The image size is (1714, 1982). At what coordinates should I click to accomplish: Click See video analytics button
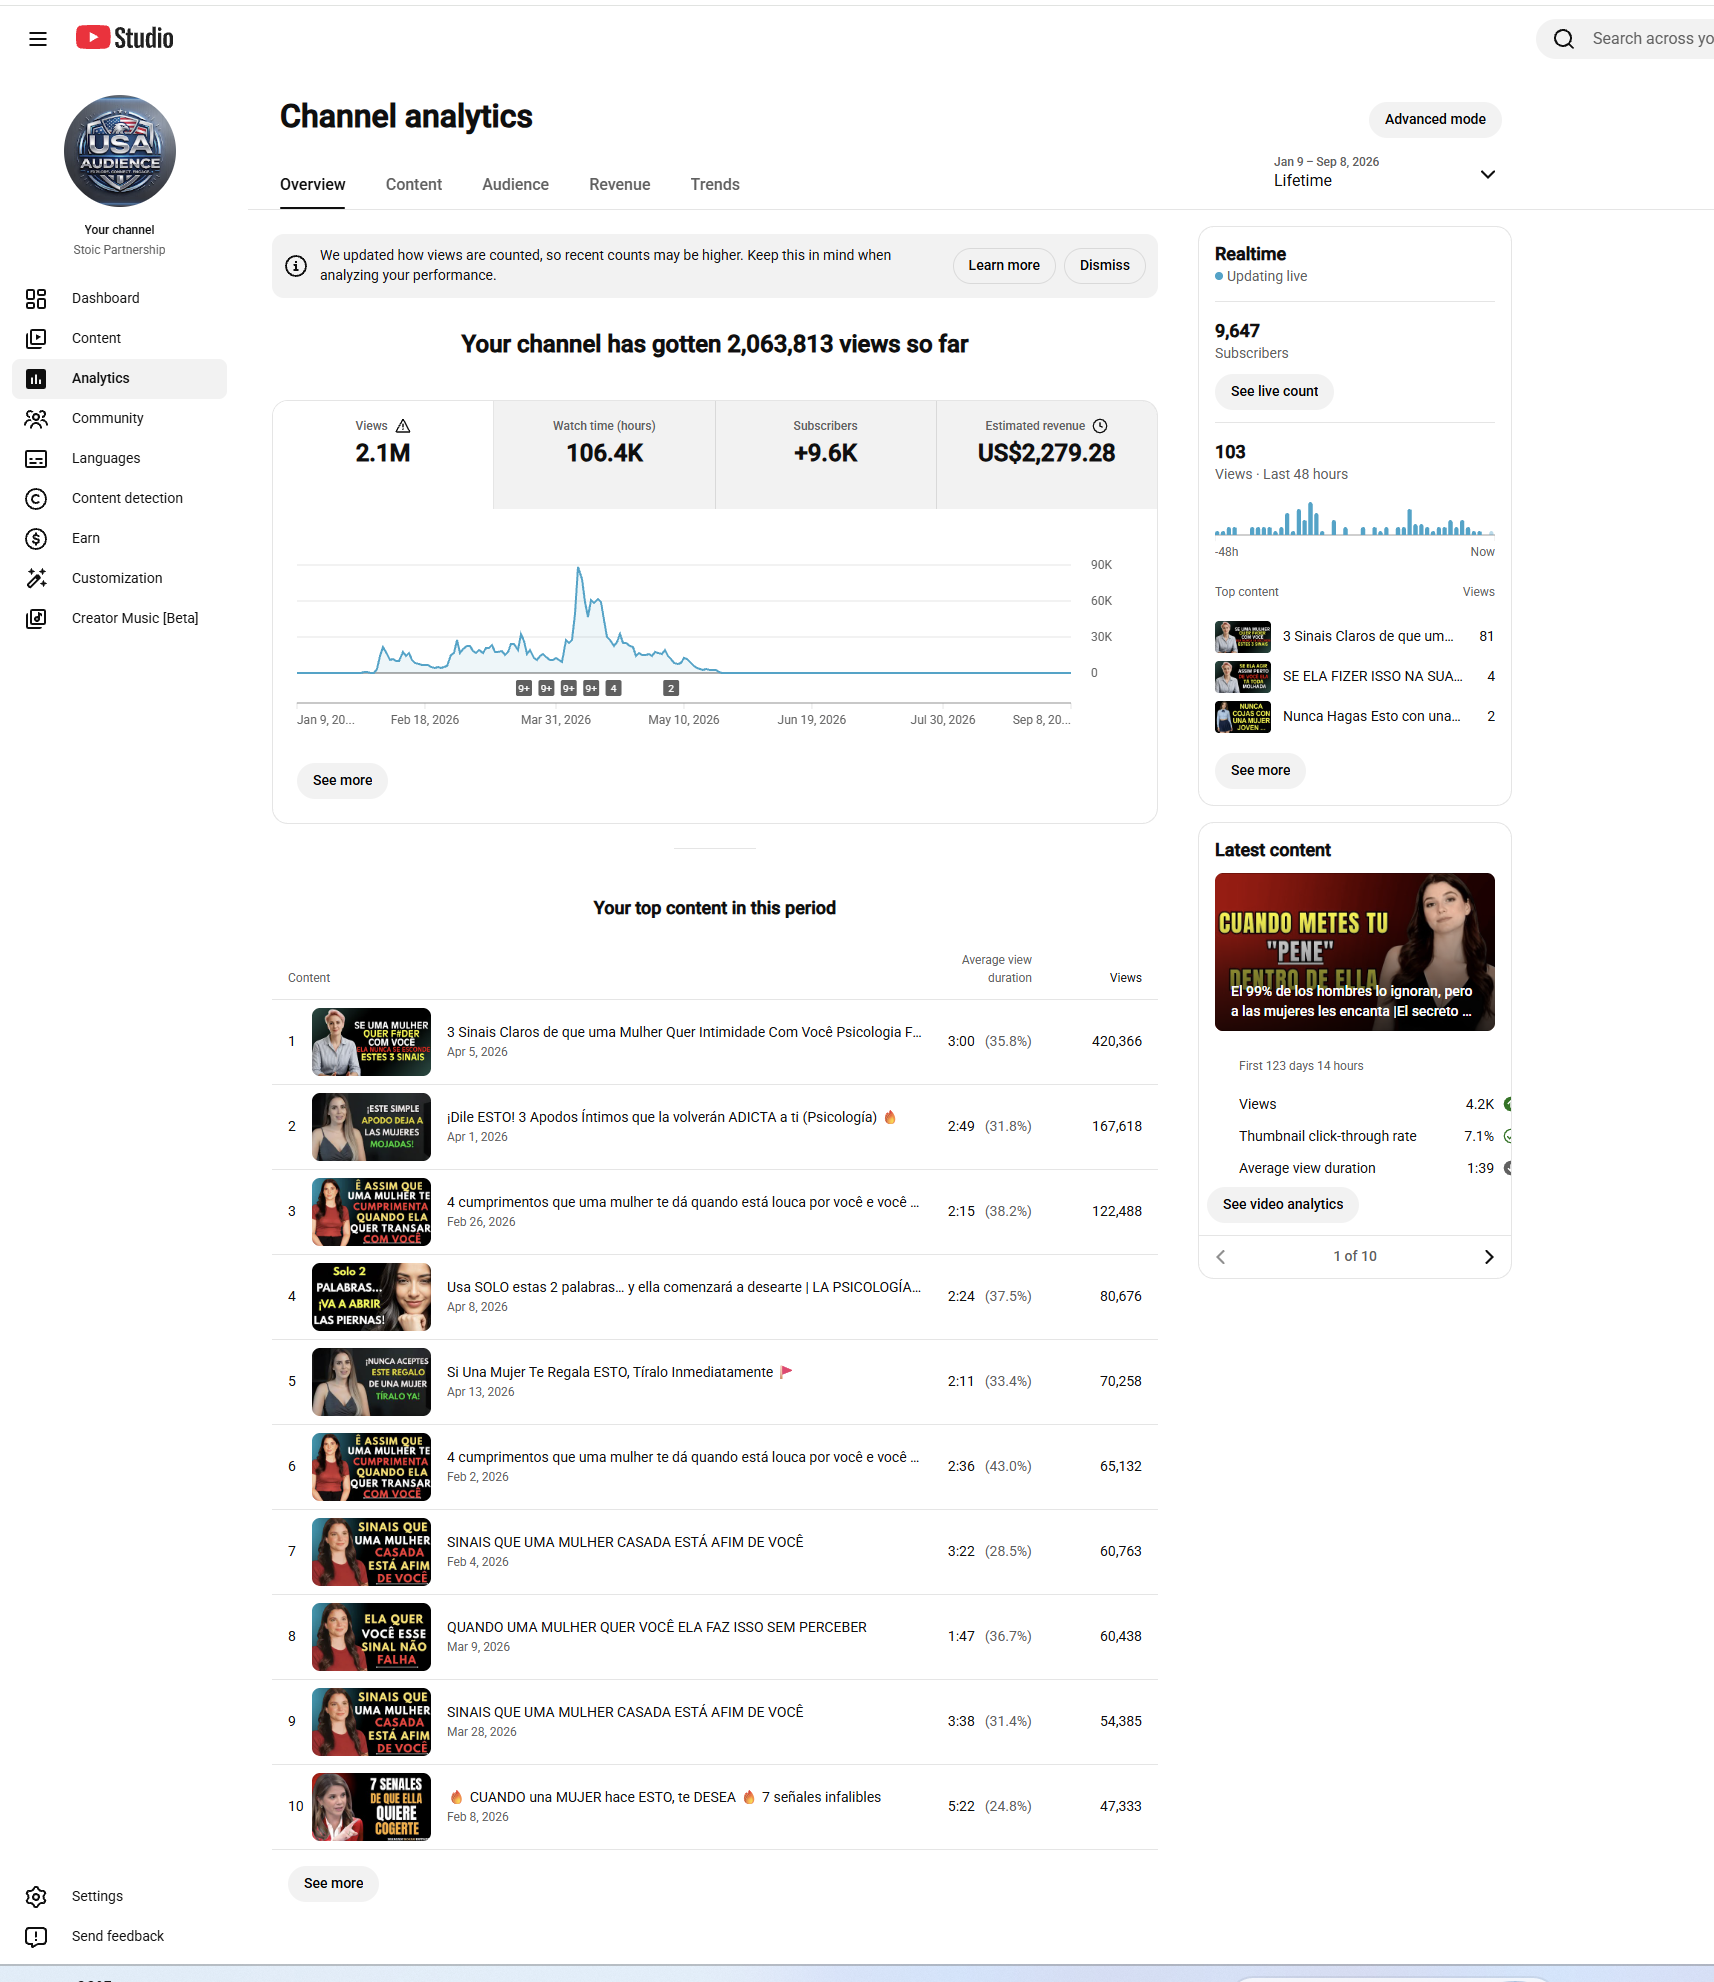[x=1282, y=1204]
